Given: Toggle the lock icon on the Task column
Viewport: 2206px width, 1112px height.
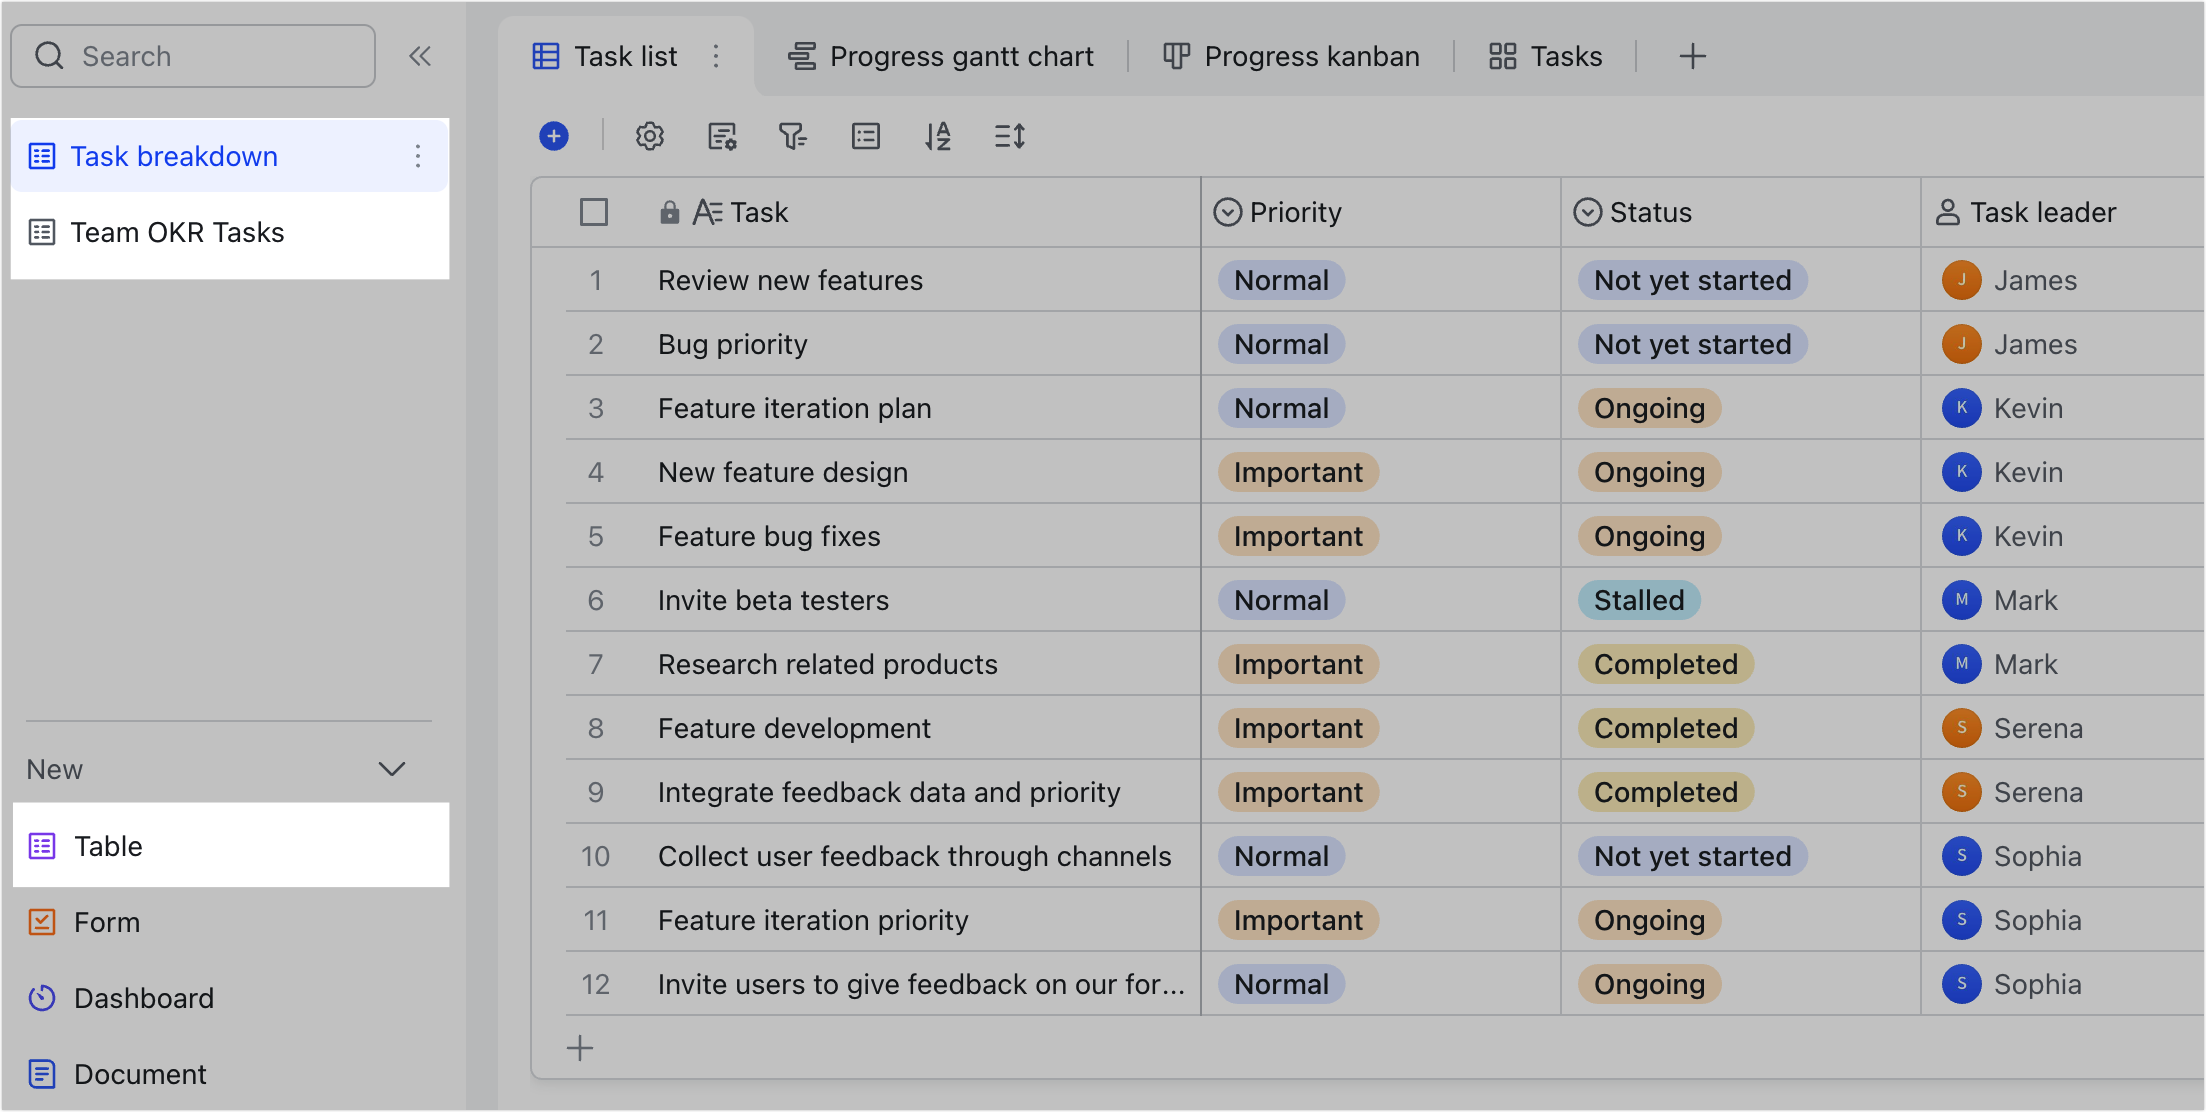Looking at the screenshot, I should [668, 212].
